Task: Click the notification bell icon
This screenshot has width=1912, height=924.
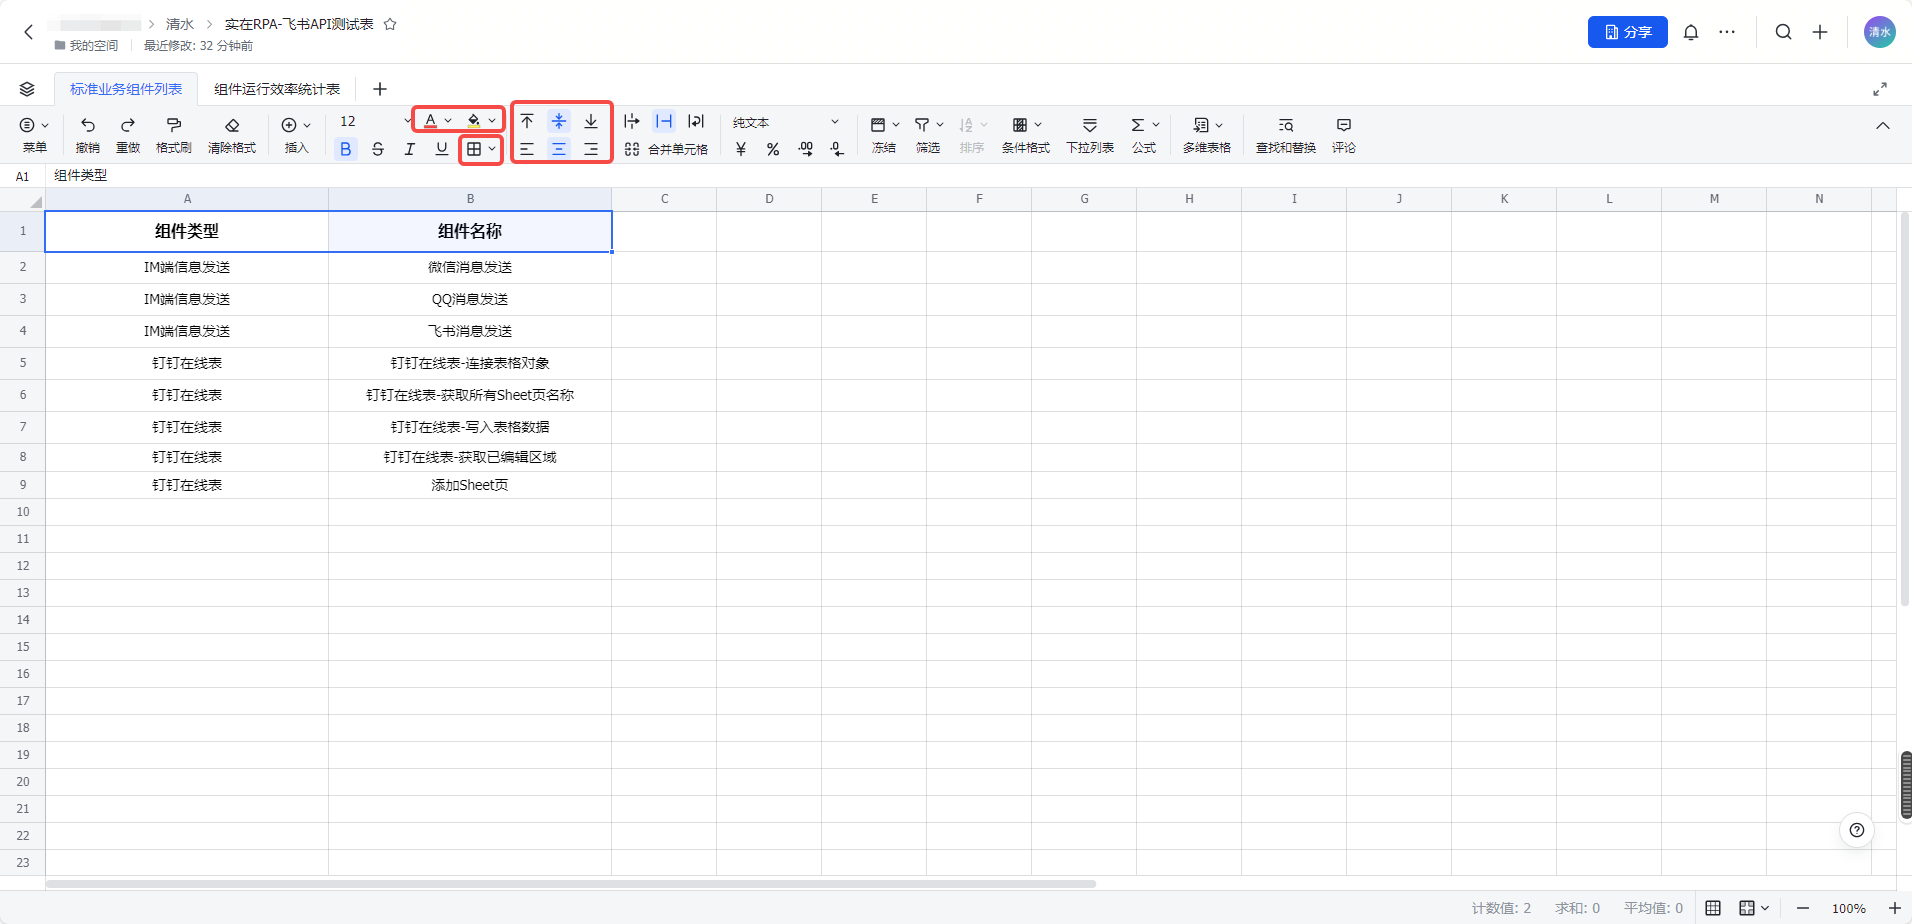Action: (1690, 32)
